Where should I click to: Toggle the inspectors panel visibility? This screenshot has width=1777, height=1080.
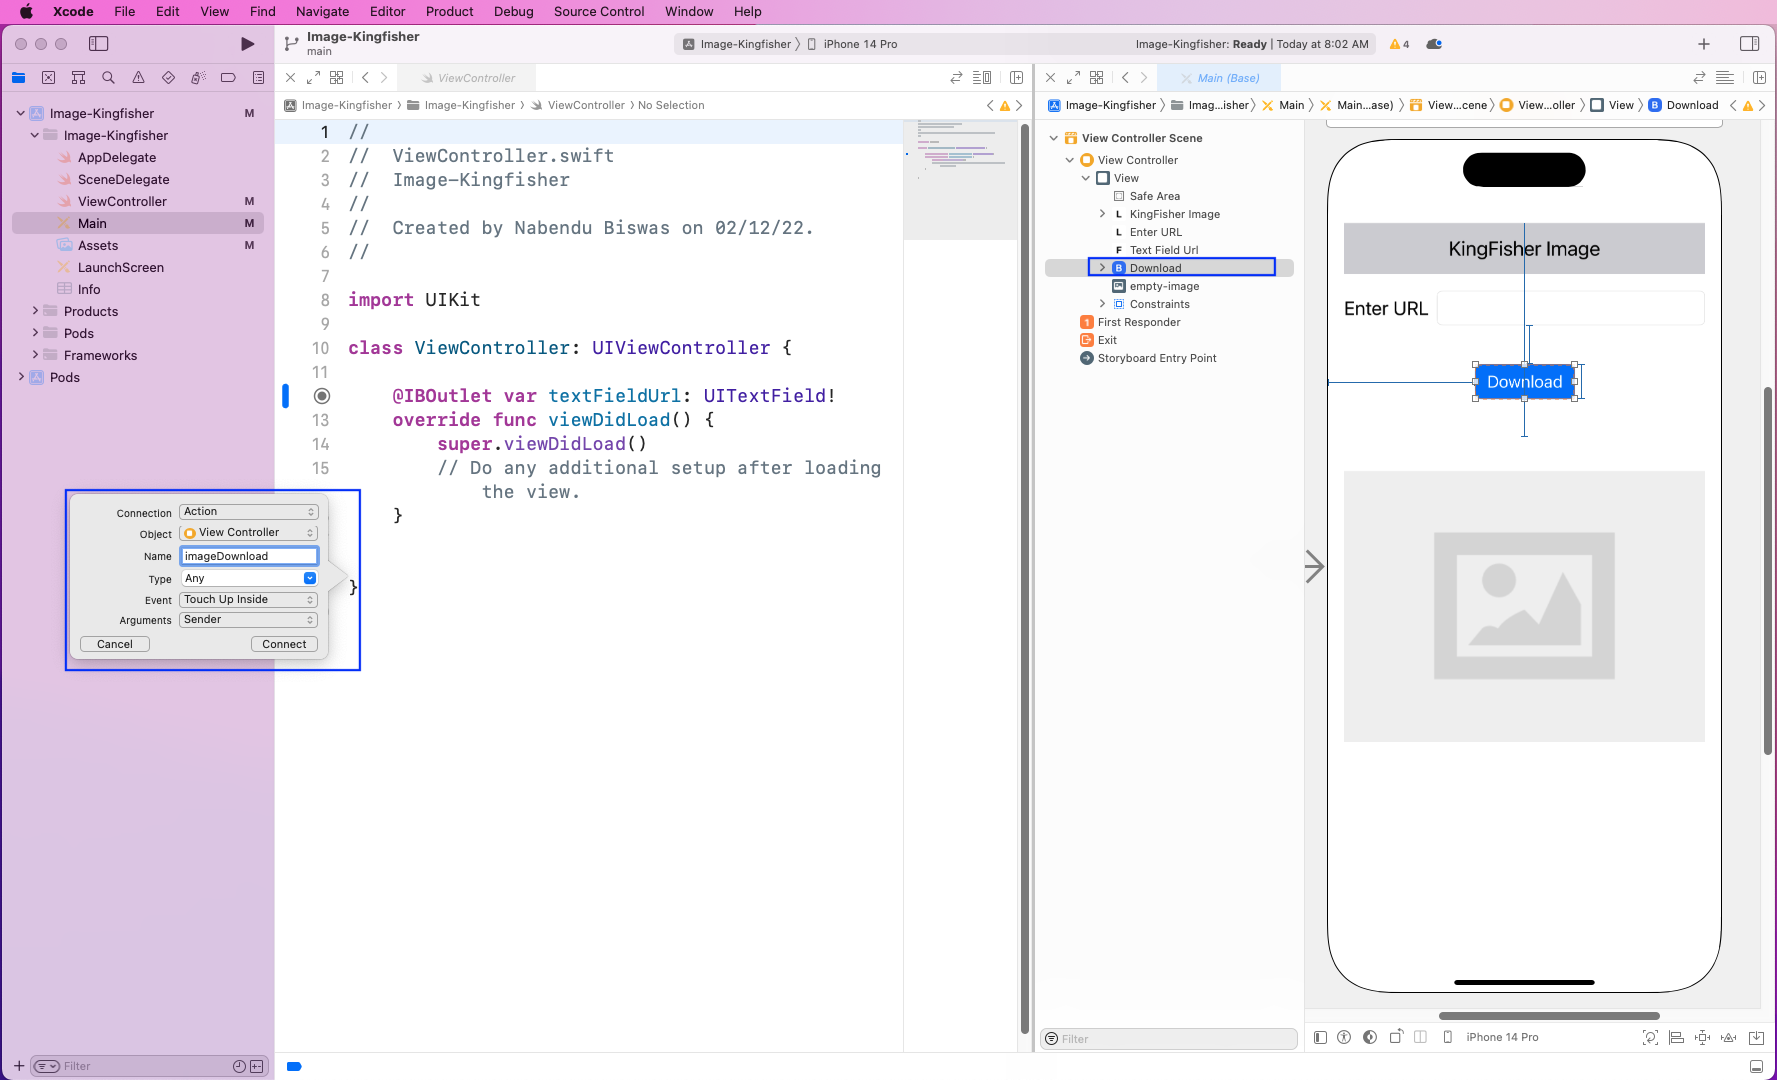(1749, 44)
